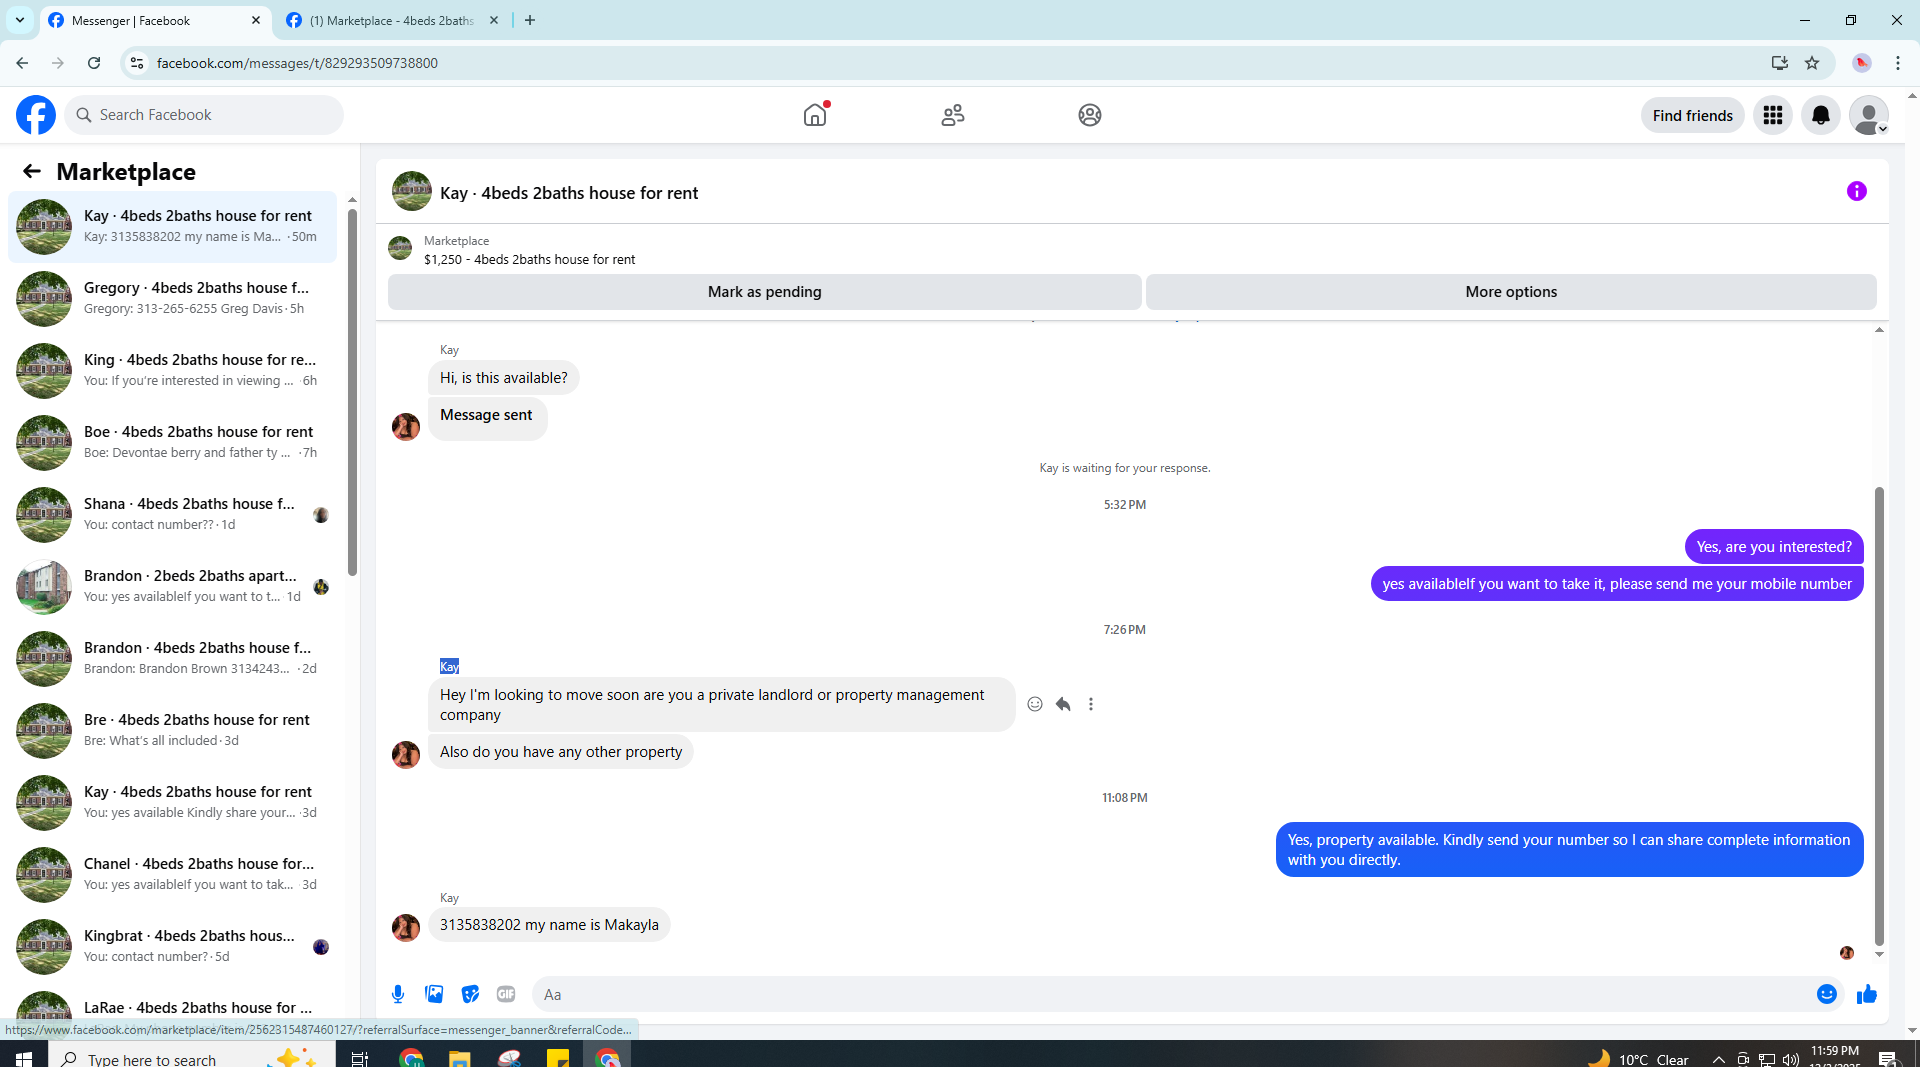Click 'Yes, are you interested?' message
The image size is (1920, 1067).
(x=1774, y=547)
